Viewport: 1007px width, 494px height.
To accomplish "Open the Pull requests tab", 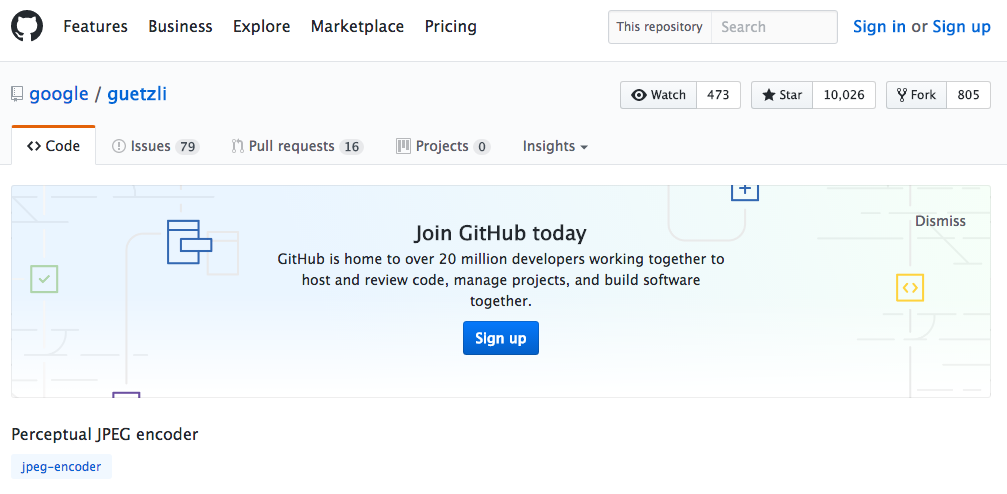I will [296, 146].
